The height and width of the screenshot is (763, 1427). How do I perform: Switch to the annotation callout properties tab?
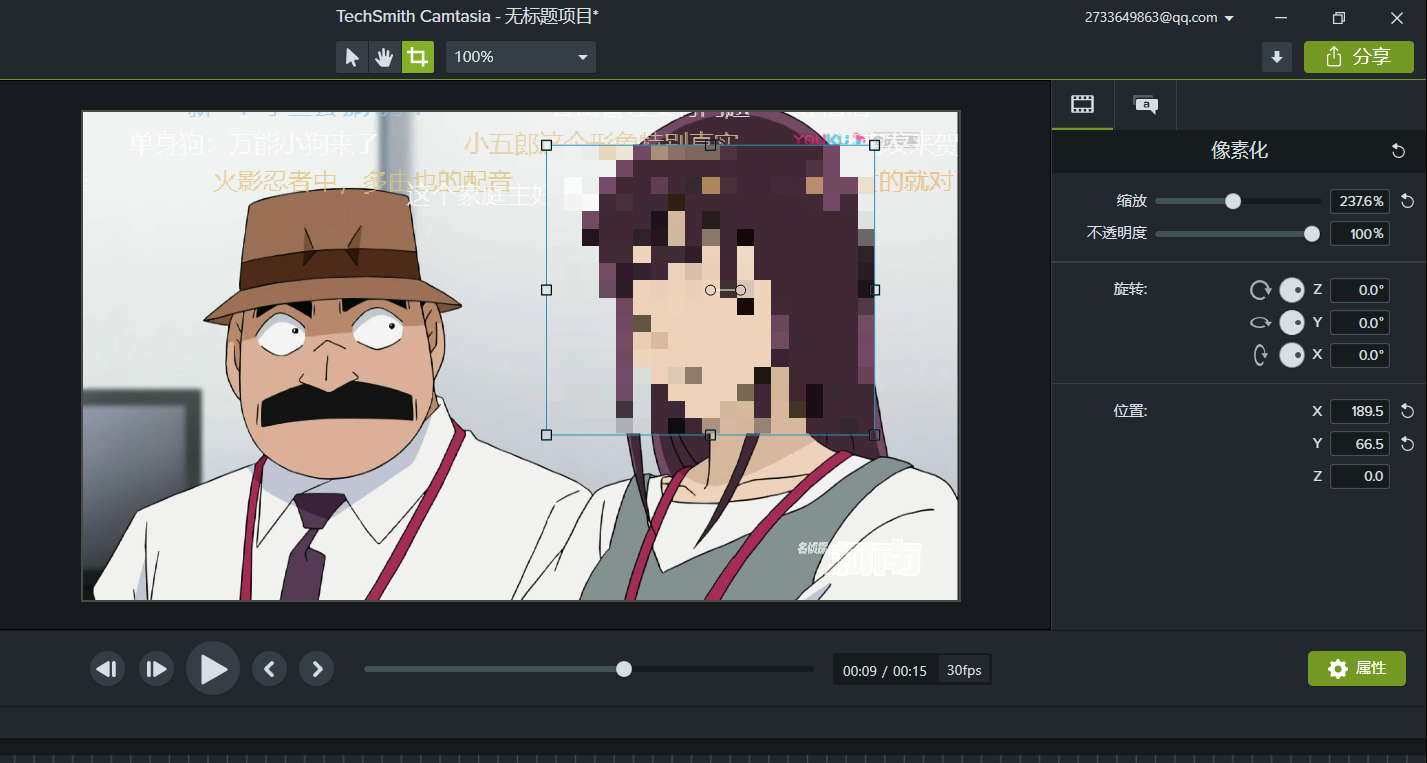click(1145, 104)
